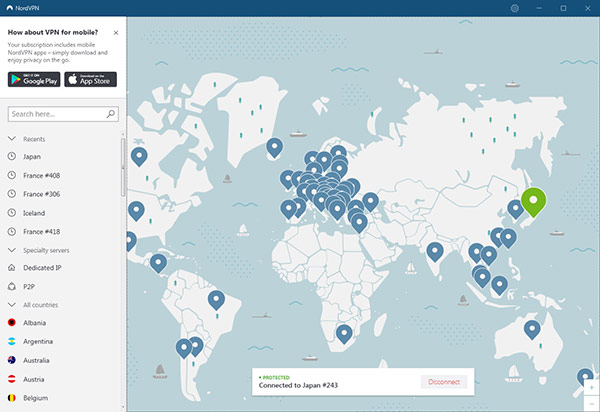The width and height of the screenshot is (600, 412).
Task: Click the Austria flag icon
Action: (12, 379)
